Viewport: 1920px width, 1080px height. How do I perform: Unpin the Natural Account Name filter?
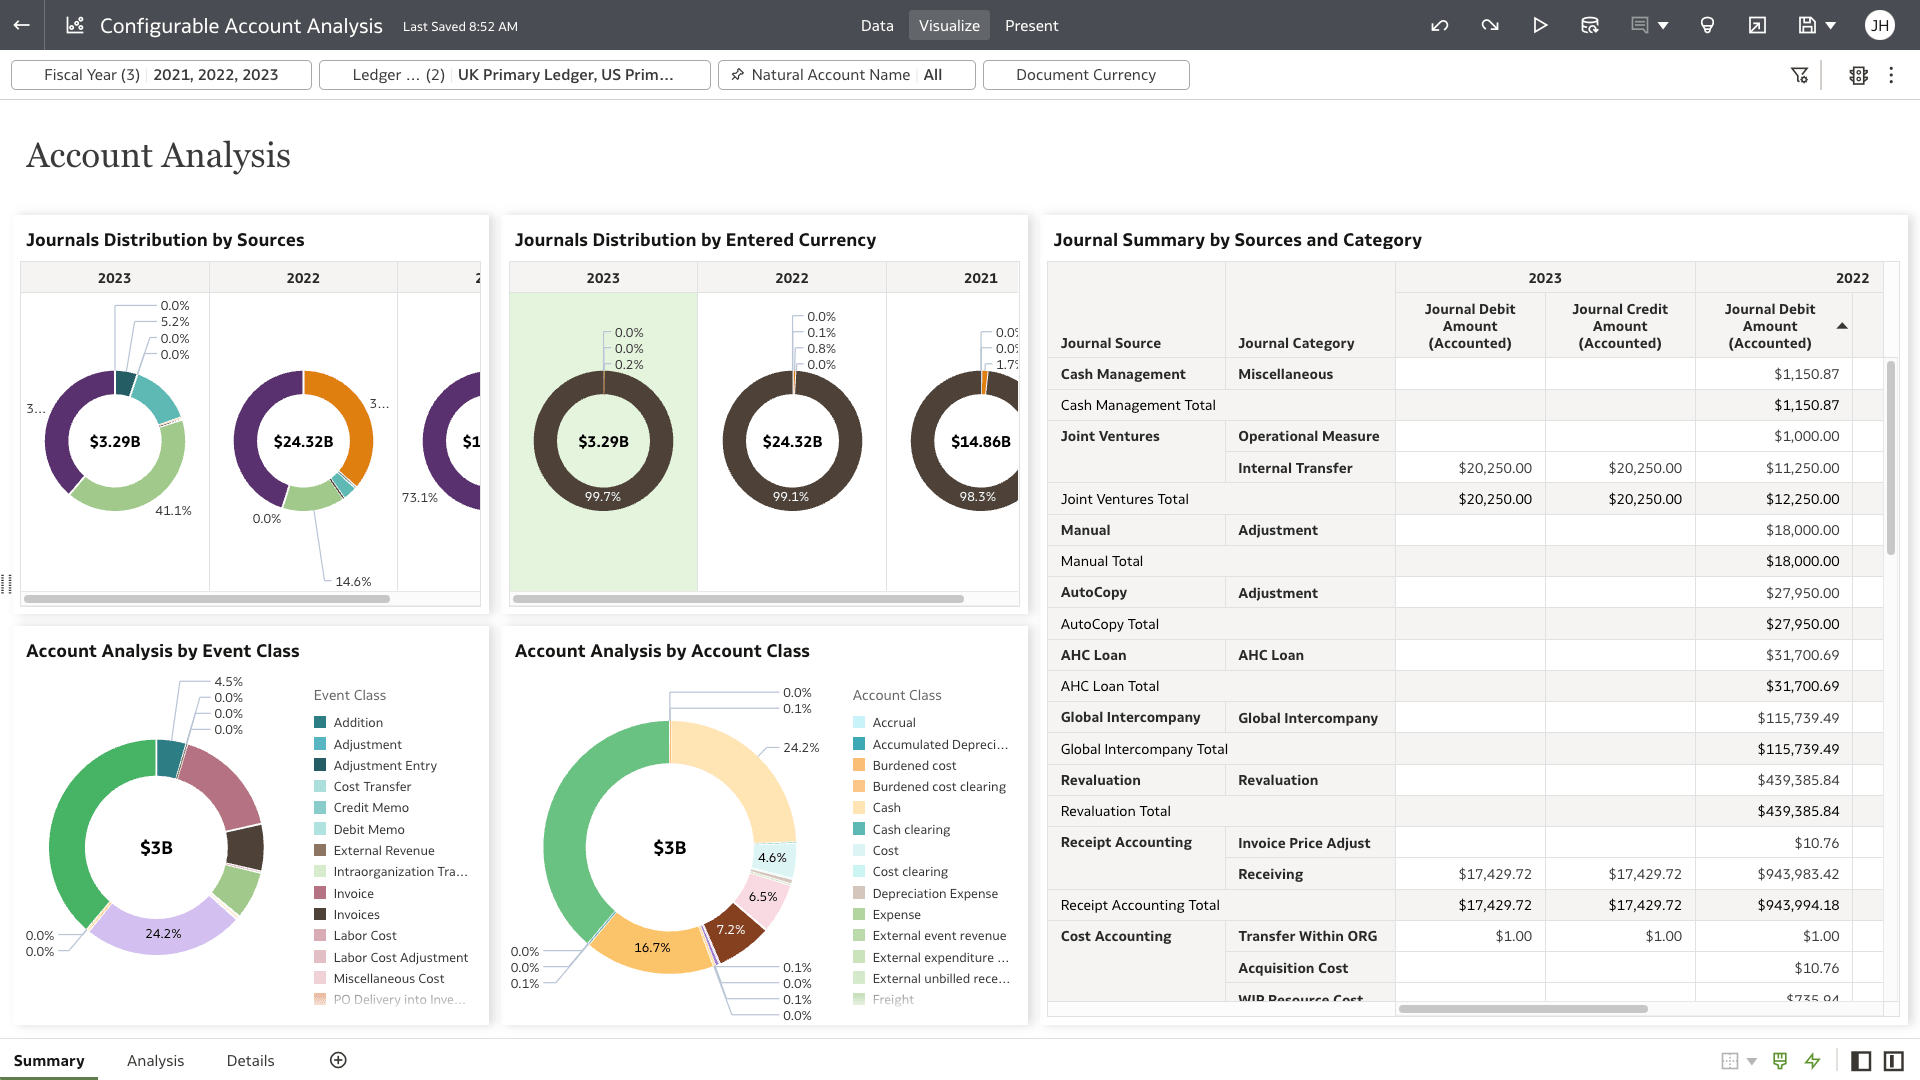[x=737, y=74]
